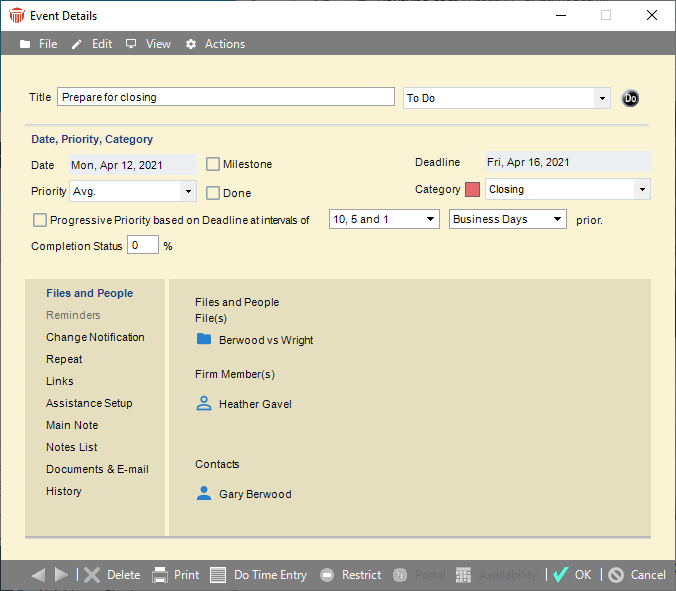This screenshot has height=591, width=676.
Task: Click the round Do icon beside event type
Action: tap(630, 98)
